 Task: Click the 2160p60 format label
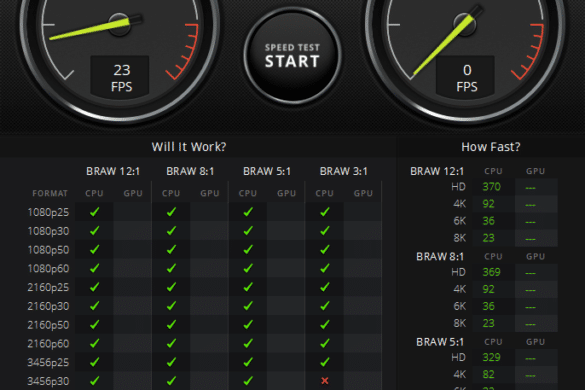49,343
